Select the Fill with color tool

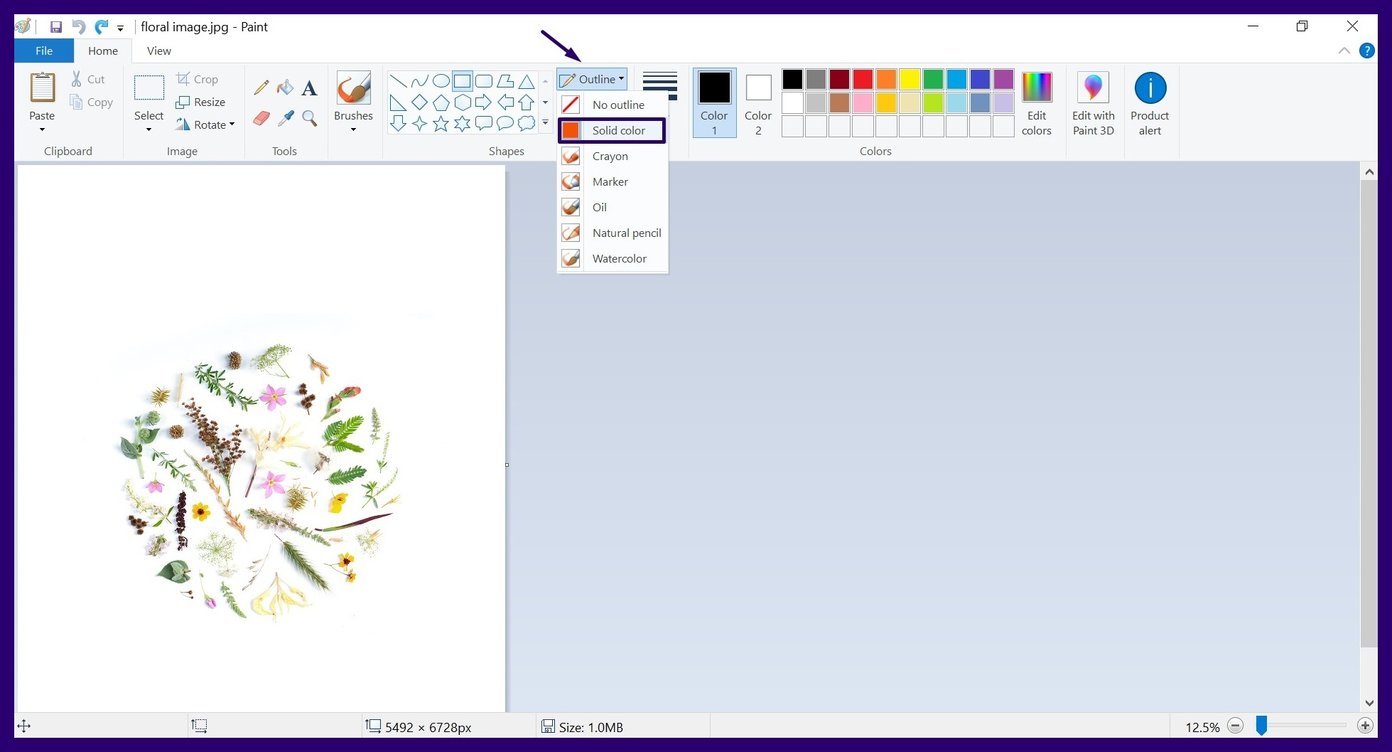point(285,88)
